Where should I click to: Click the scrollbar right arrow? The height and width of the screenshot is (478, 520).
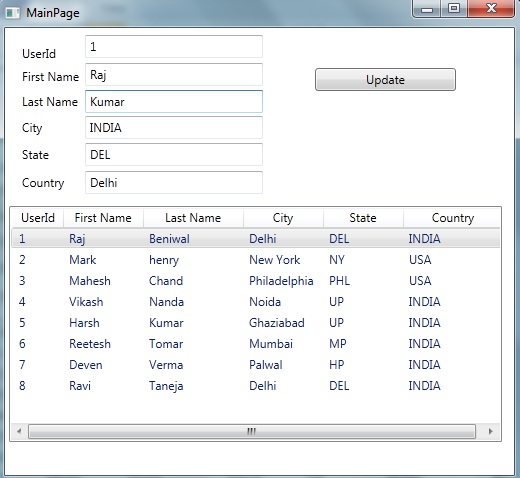[490, 431]
